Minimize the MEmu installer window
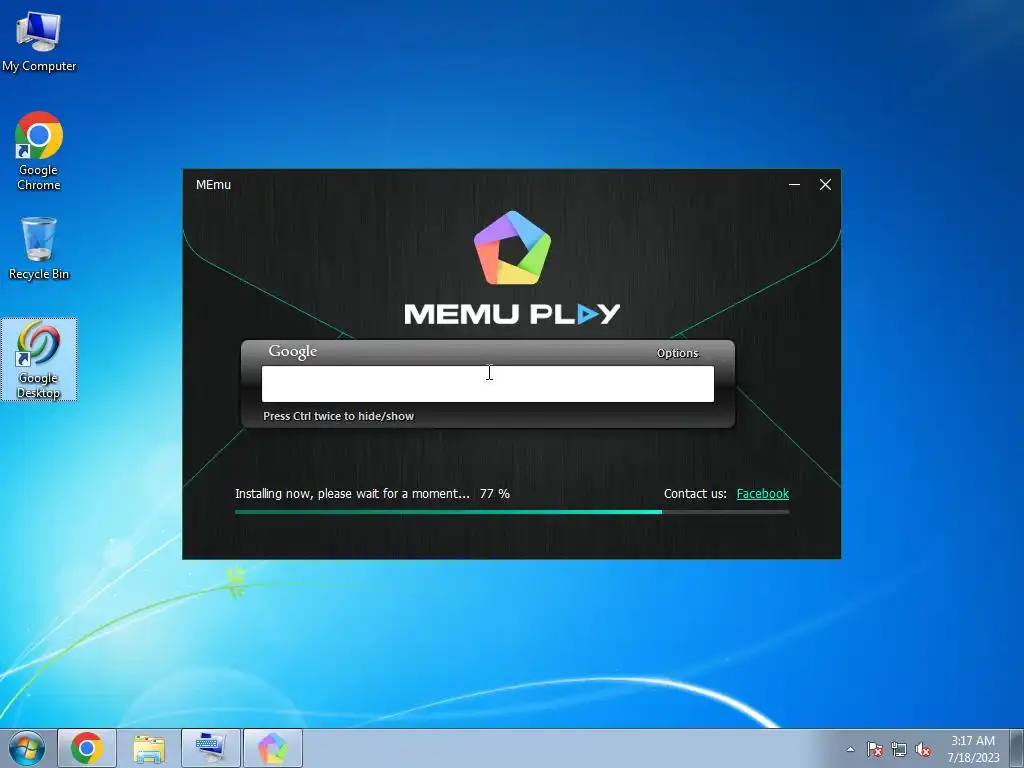 click(794, 185)
